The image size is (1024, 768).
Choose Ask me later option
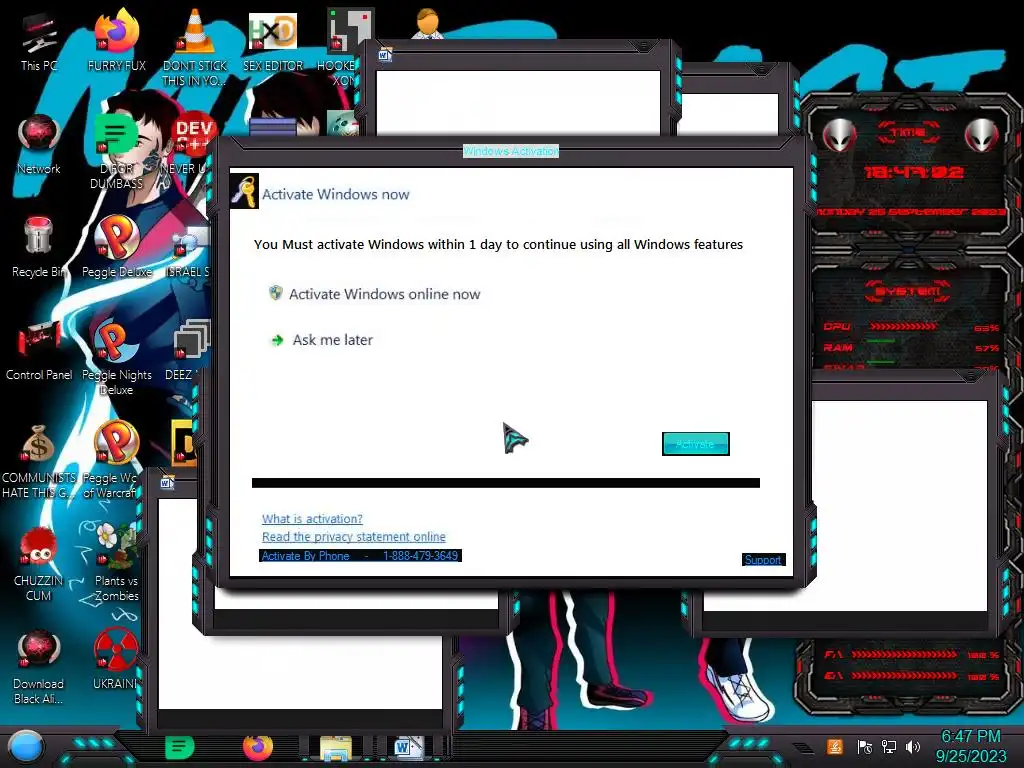pyautogui.click(x=321, y=340)
